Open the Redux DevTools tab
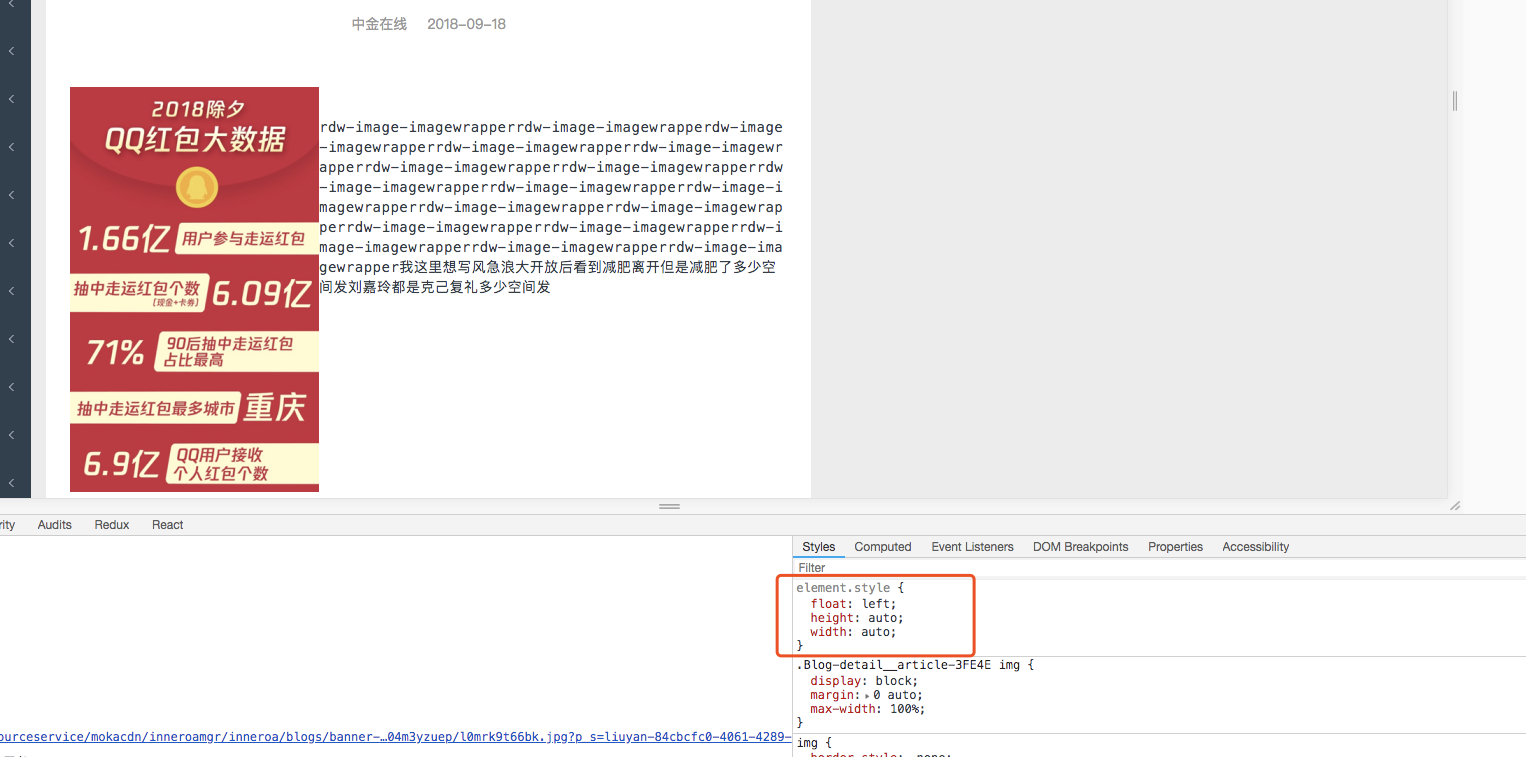Image resolution: width=1526 pixels, height=757 pixels. [x=111, y=524]
